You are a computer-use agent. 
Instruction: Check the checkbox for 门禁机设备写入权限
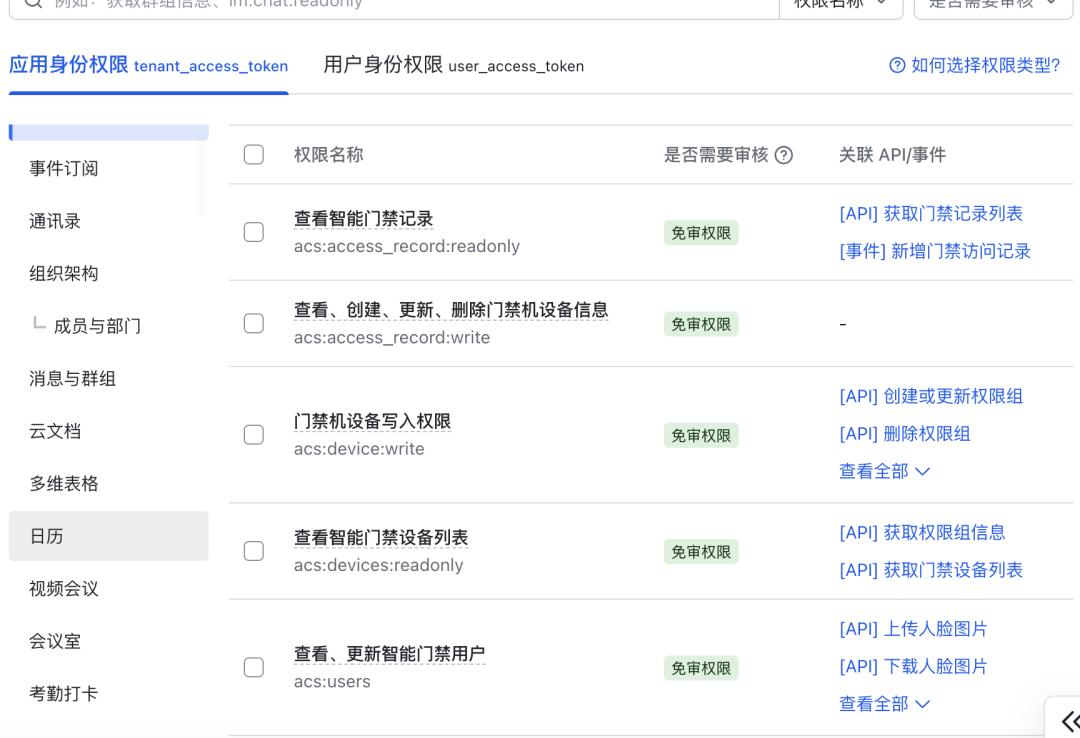(x=253, y=434)
